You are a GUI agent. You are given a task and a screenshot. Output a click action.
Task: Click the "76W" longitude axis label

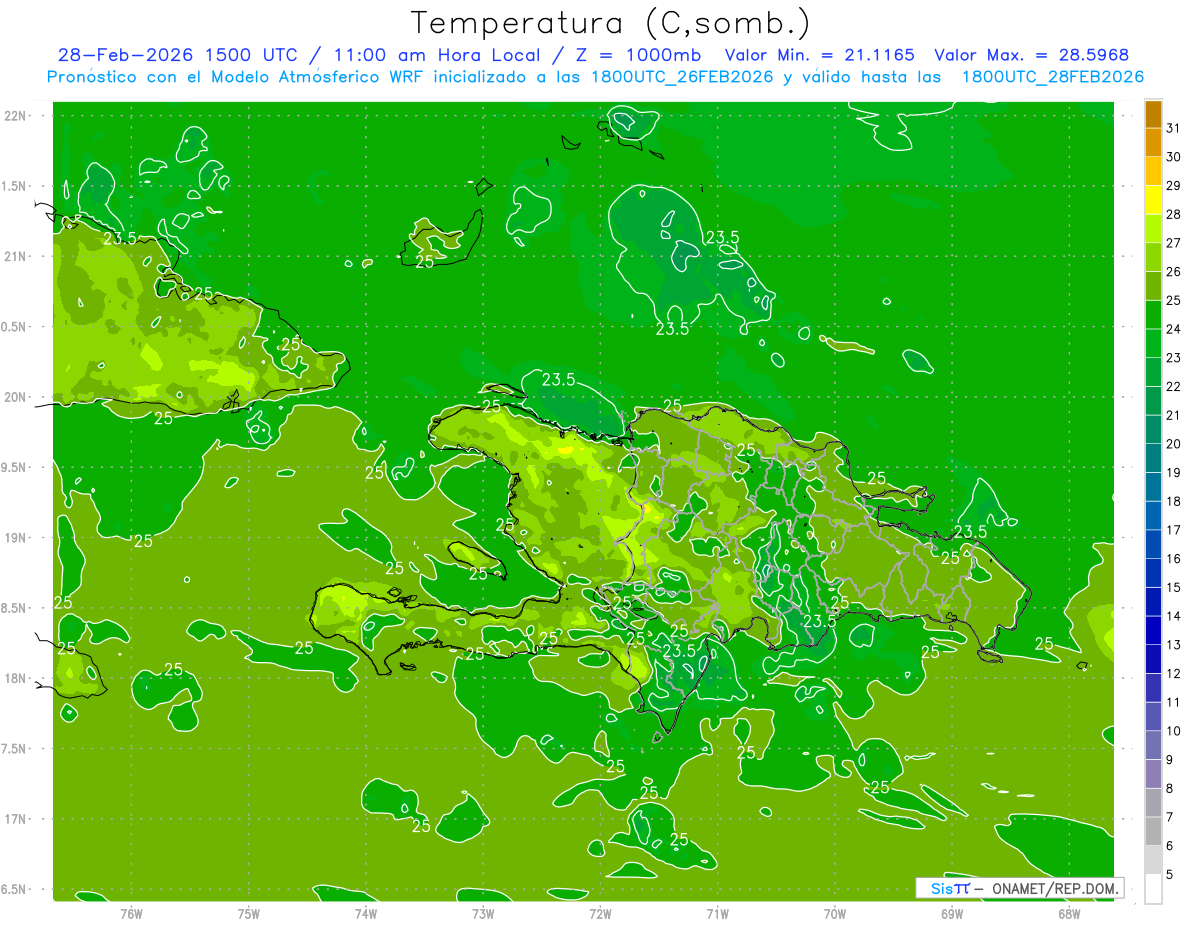(x=131, y=913)
